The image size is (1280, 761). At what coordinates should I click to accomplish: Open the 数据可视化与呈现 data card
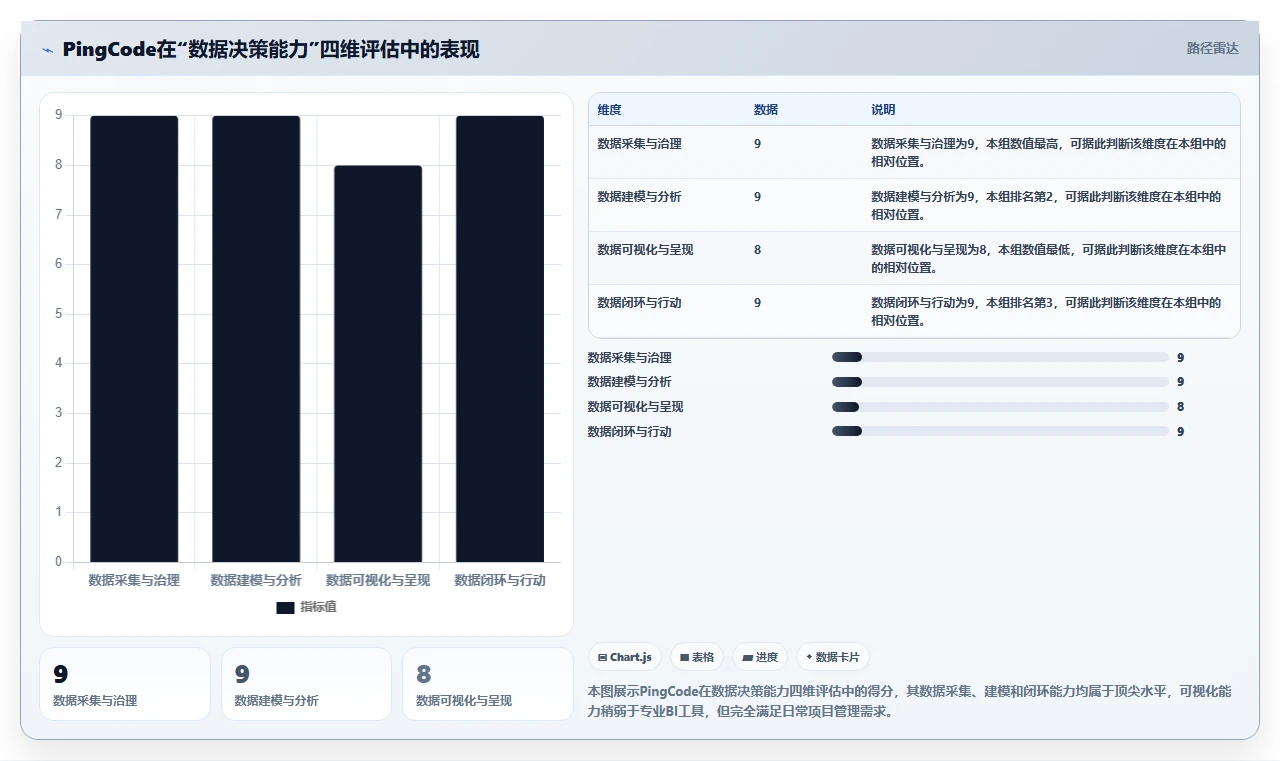pos(487,684)
